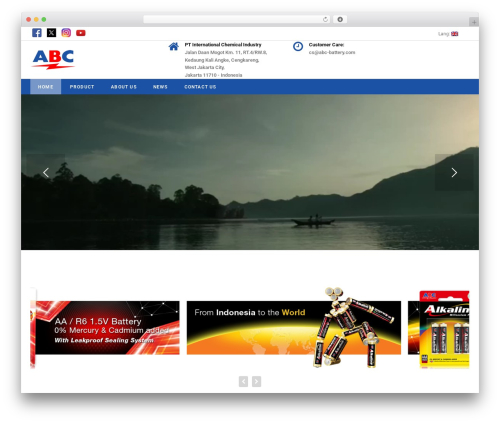Open the About Us menu item

124,87
